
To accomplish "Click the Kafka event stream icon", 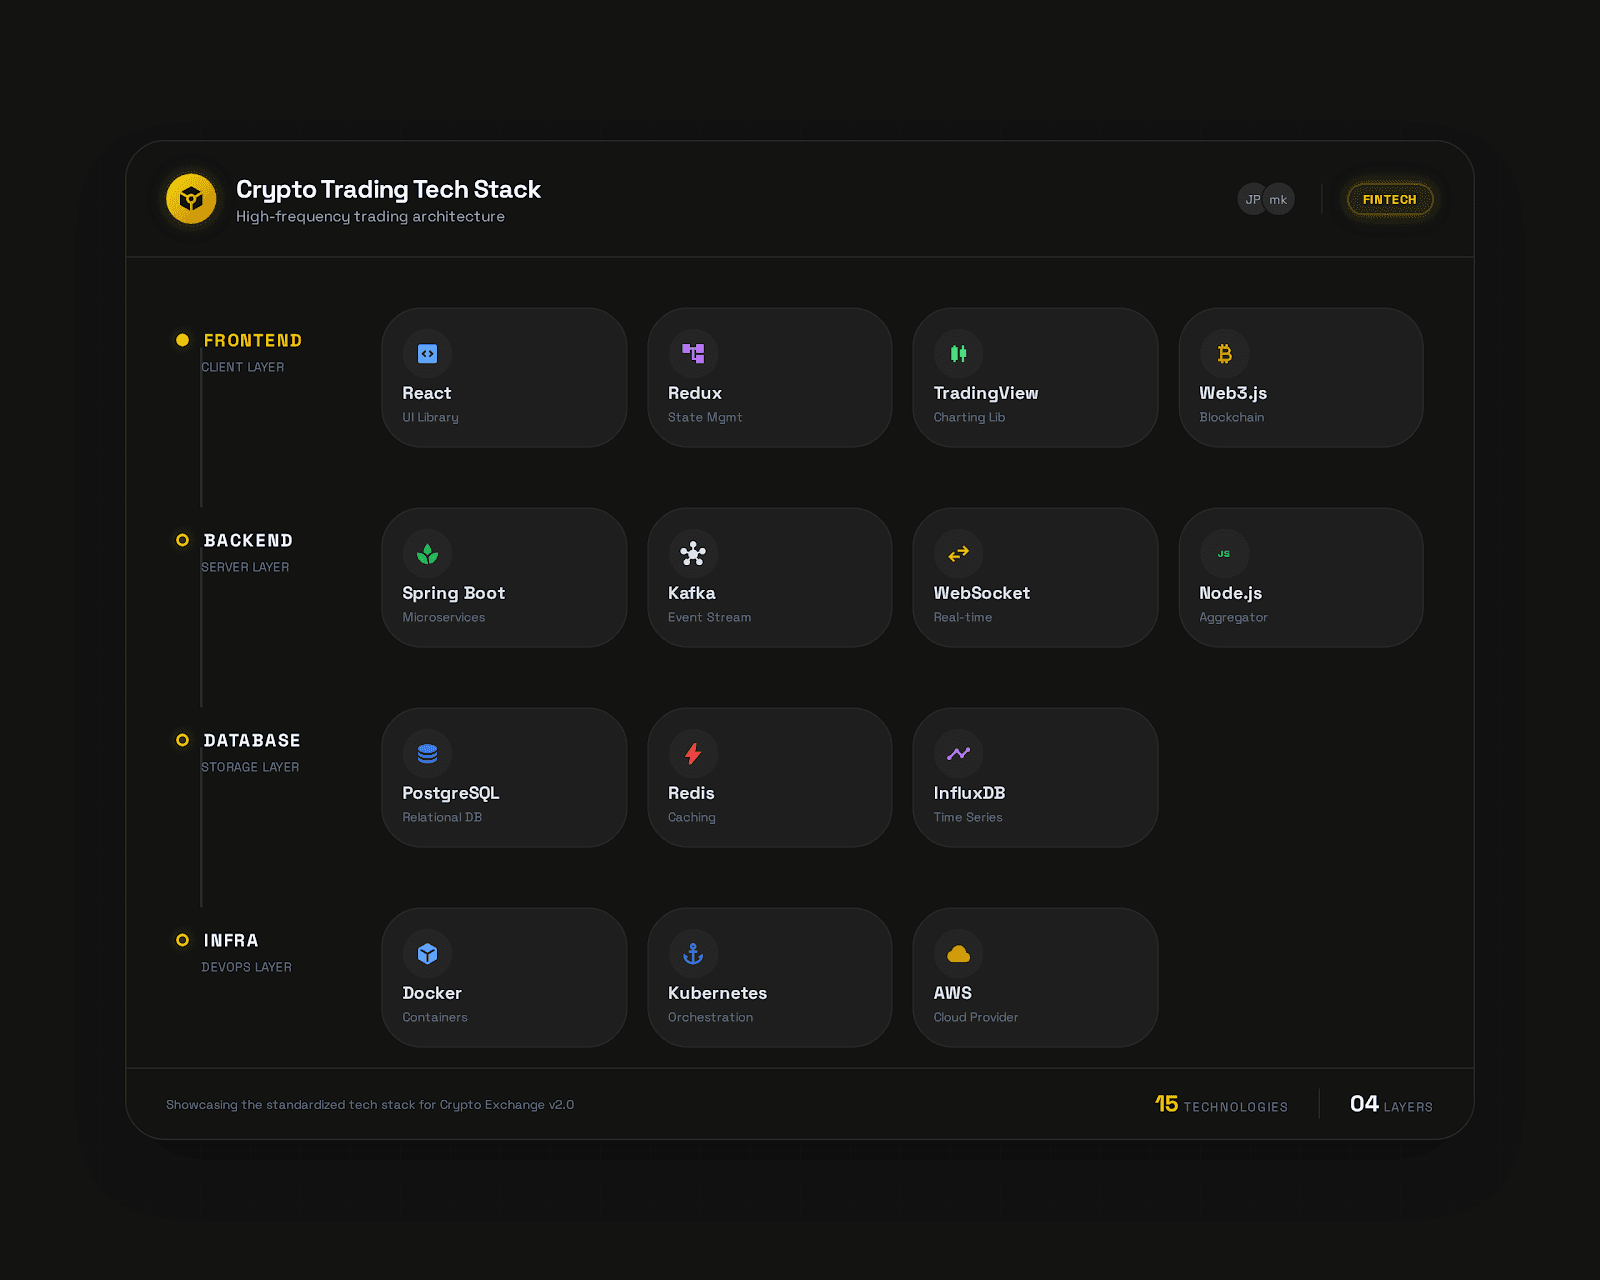I will click(x=692, y=553).
